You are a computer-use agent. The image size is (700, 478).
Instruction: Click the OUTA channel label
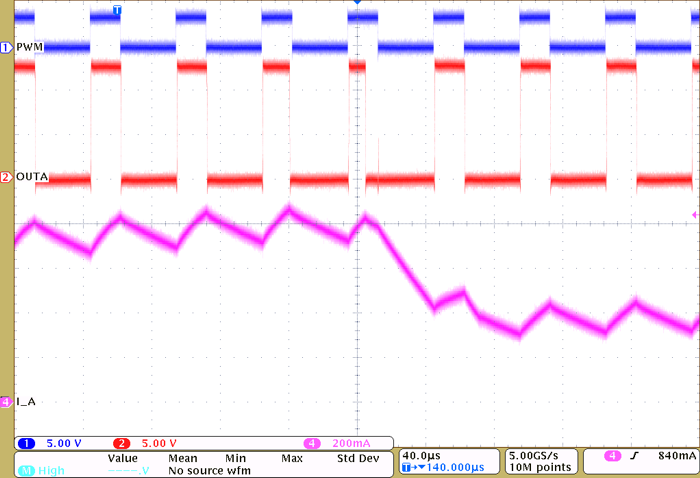click(x=32, y=177)
